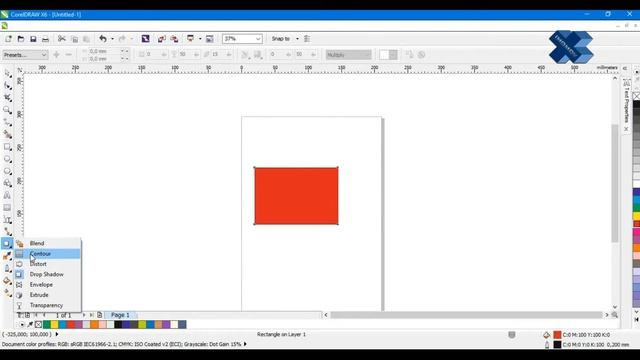The image size is (640, 360).
Task: Click the vertical scrollbar of the drawing window
Action: 615,183
